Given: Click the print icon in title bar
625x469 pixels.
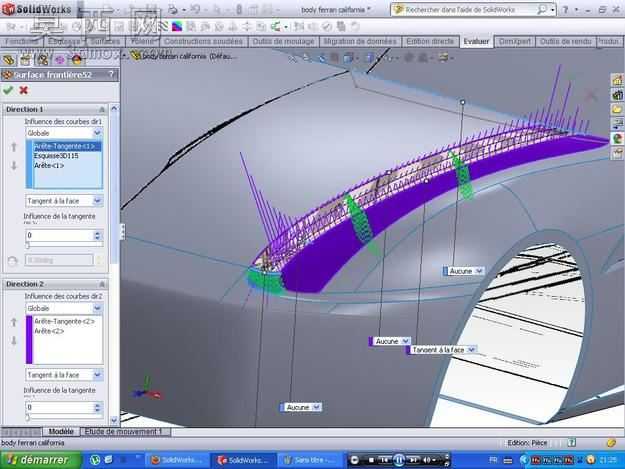Looking at the screenshot, I should 173,9.
